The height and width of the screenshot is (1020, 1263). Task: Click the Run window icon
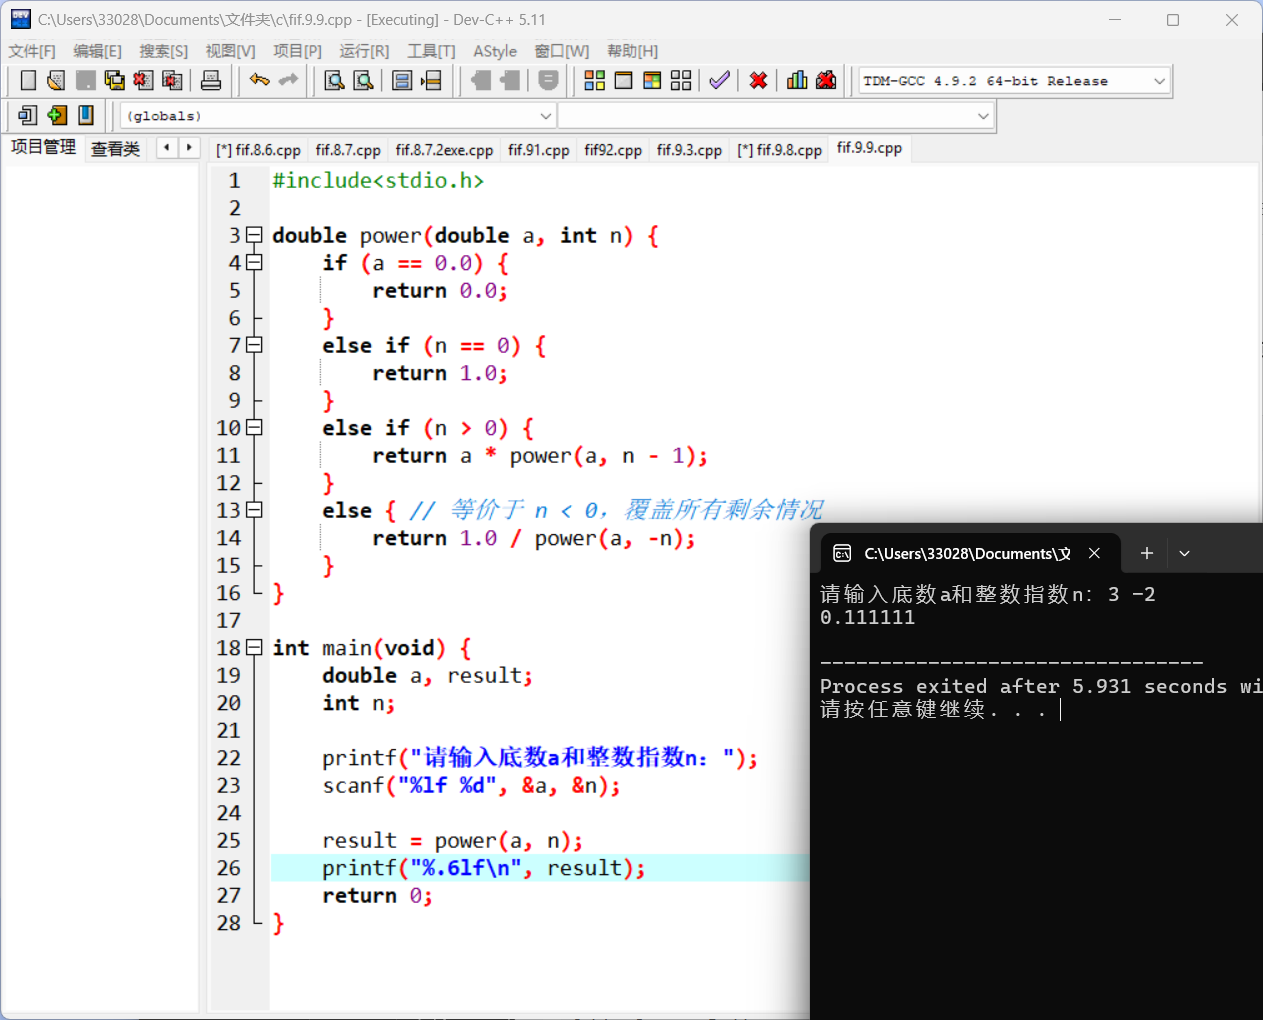pyautogui.click(x=623, y=80)
